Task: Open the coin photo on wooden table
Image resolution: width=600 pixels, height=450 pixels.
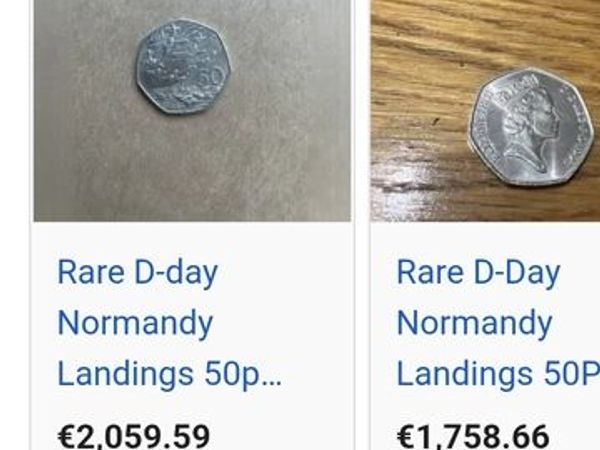Action: [x=485, y=111]
